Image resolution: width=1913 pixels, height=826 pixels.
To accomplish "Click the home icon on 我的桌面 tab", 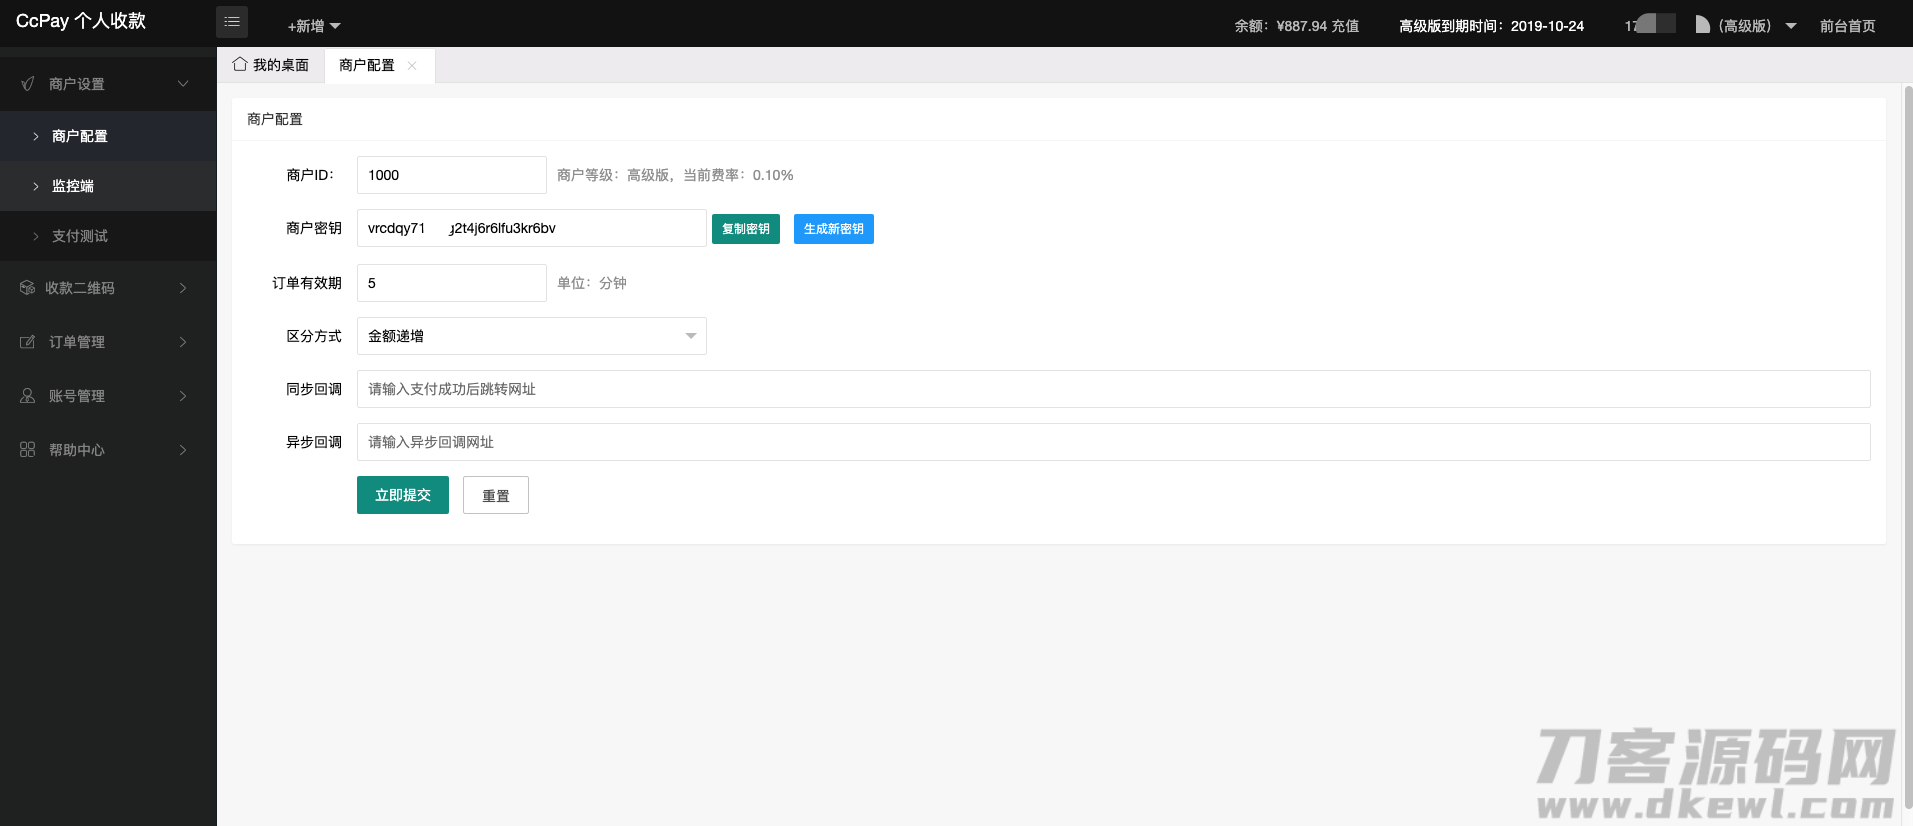I will (240, 65).
